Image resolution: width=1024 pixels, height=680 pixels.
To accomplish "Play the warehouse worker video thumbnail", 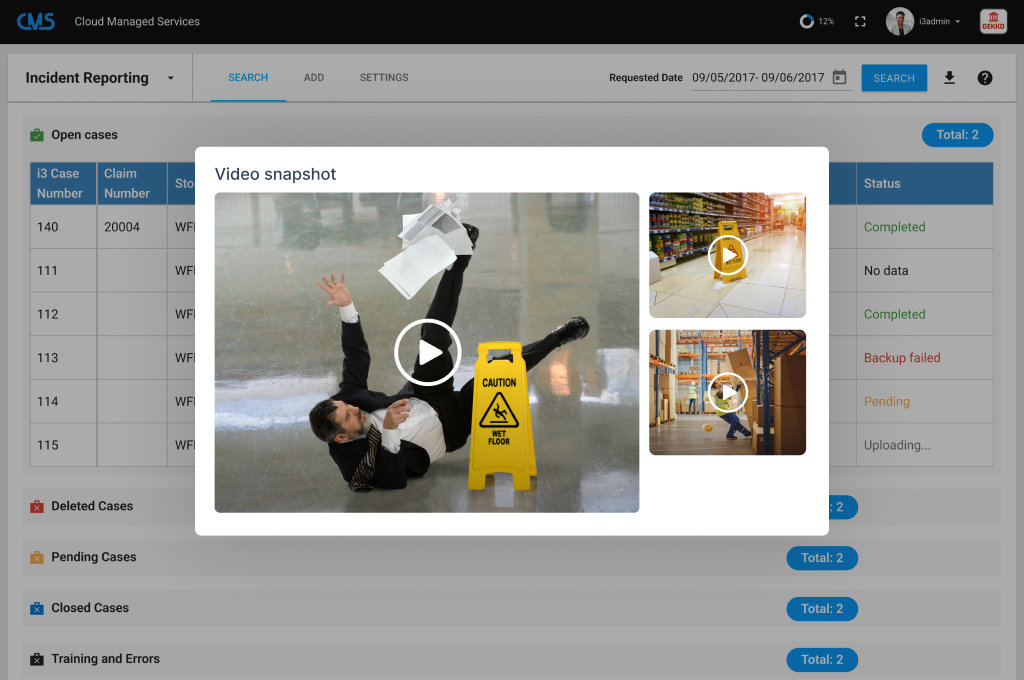I will point(727,392).
